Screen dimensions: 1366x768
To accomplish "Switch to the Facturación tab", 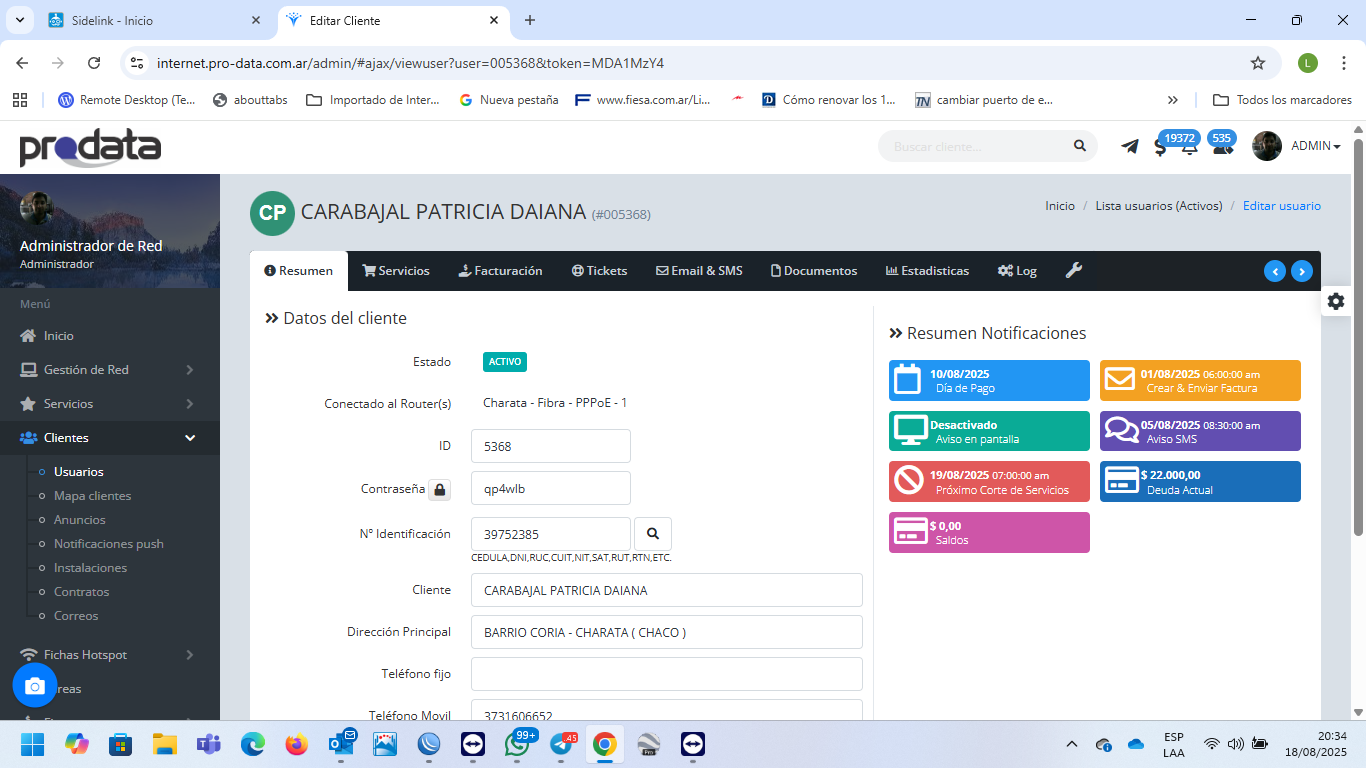I will tap(500, 271).
